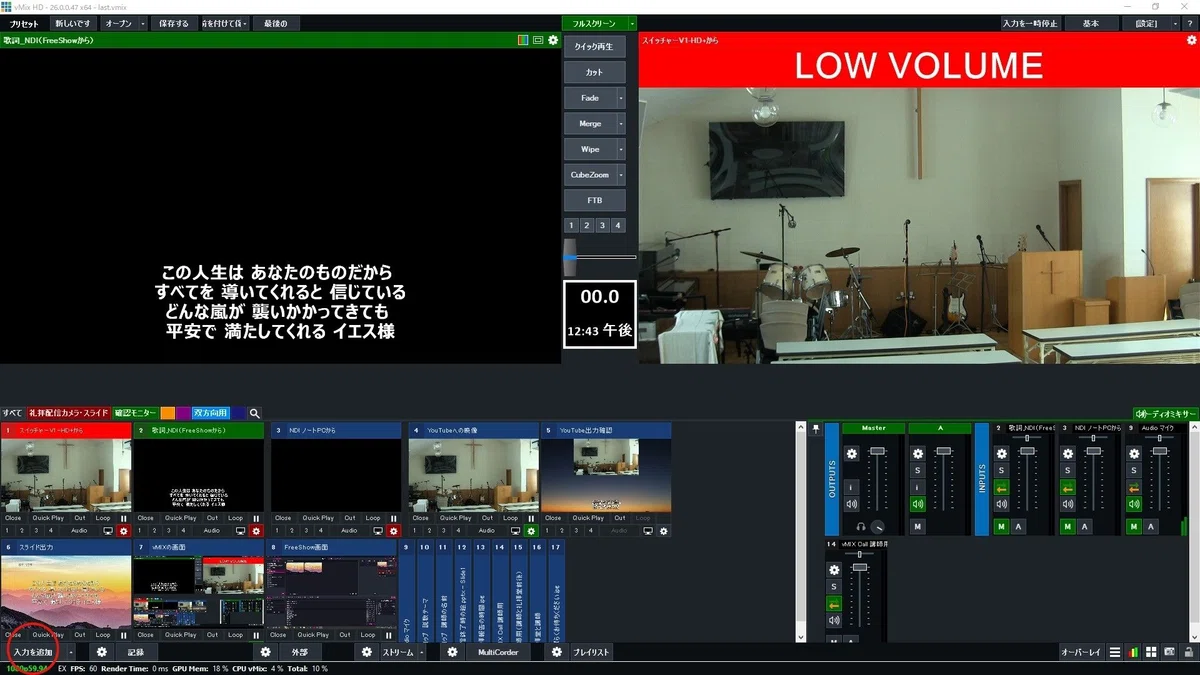
Task: Click the audio mixer pin icon
Action: [x=816, y=429]
